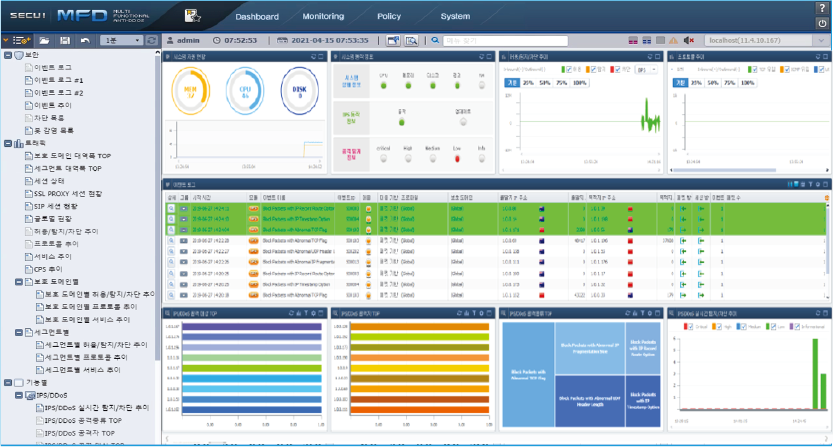Click the refresh button beside interval dropdown

click(x=152, y=40)
